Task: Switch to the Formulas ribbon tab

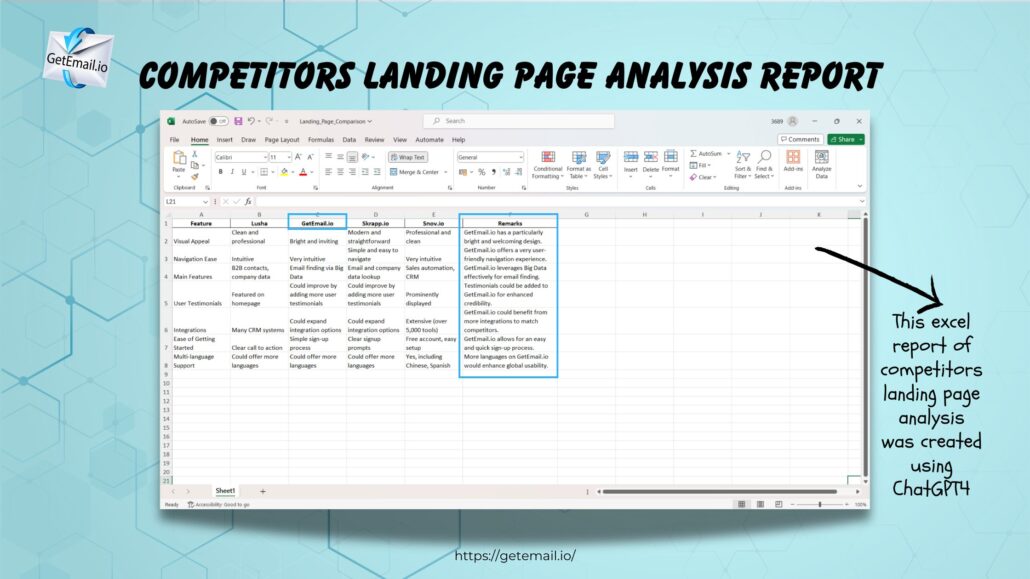Action: pyautogui.click(x=321, y=139)
